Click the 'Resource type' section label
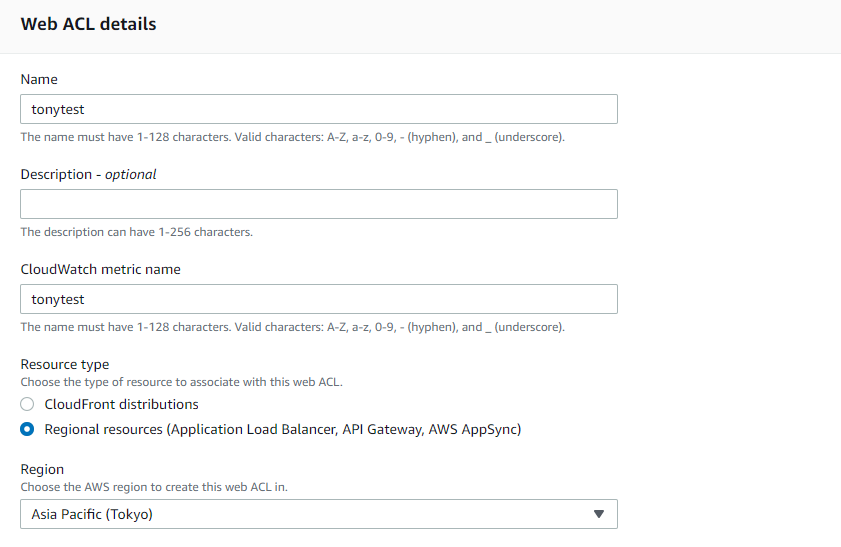Screen dimensions: 841x547 [65, 364]
